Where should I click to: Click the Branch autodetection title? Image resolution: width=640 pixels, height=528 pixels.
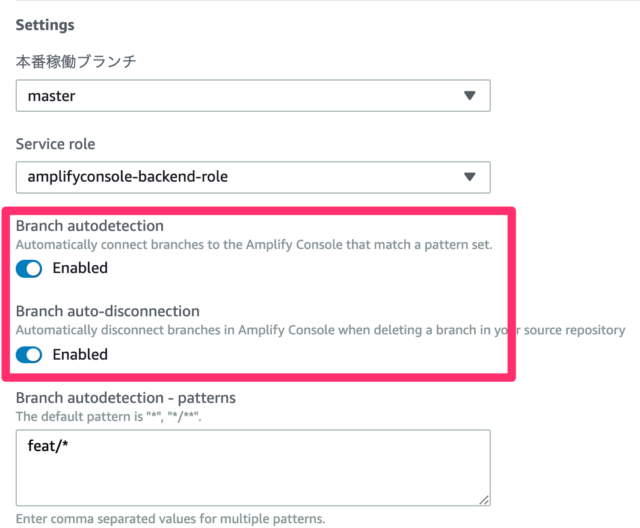point(90,226)
